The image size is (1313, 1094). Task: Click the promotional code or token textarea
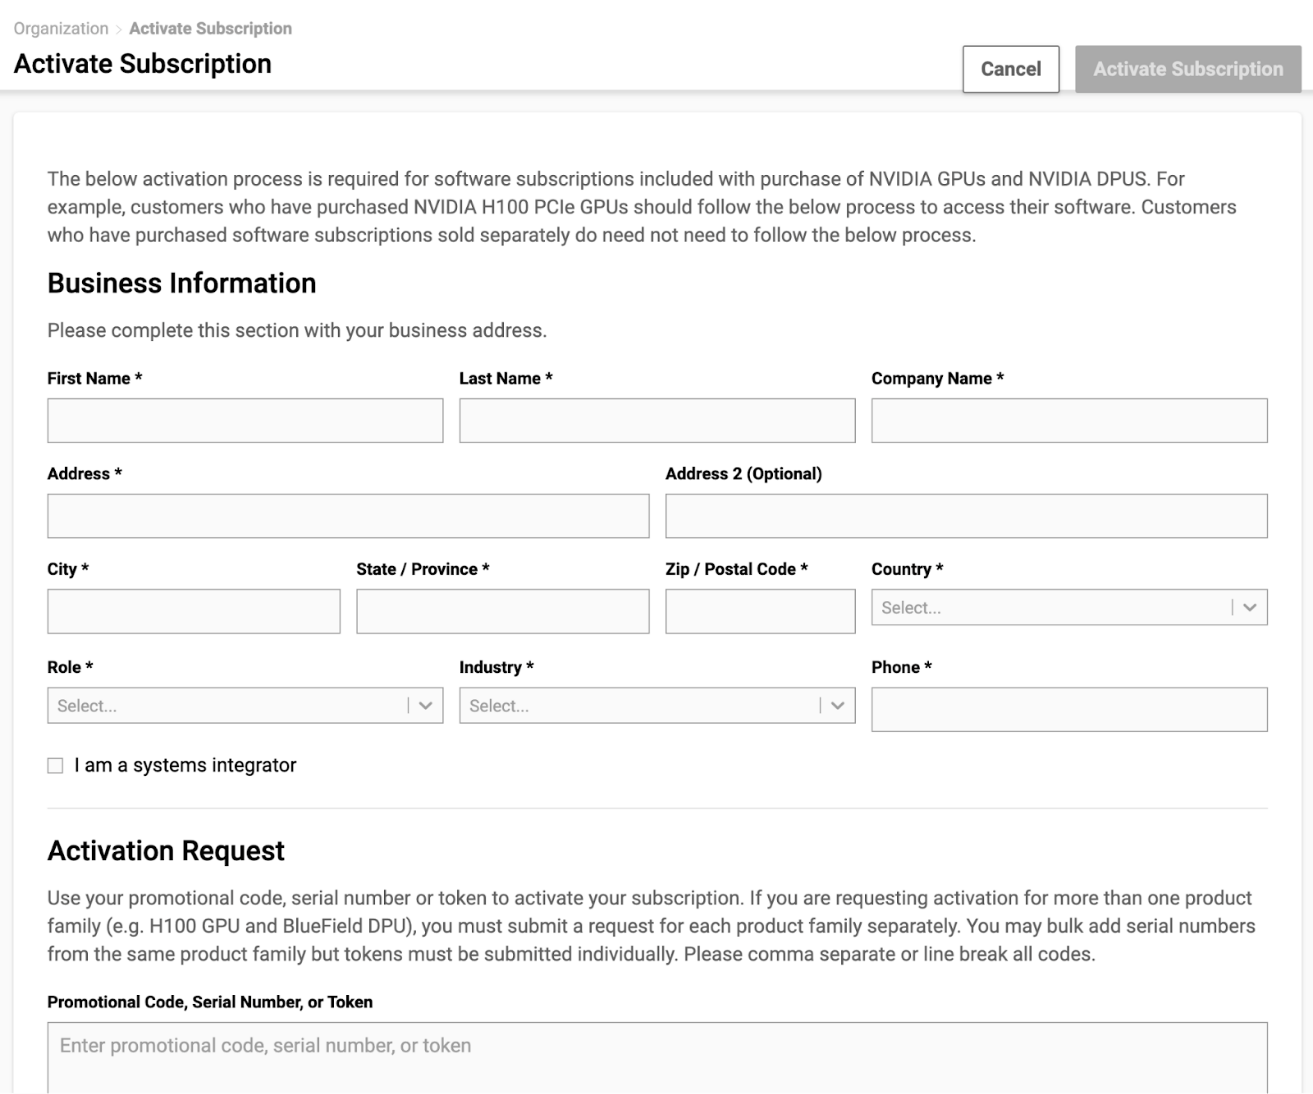click(657, 1056)
